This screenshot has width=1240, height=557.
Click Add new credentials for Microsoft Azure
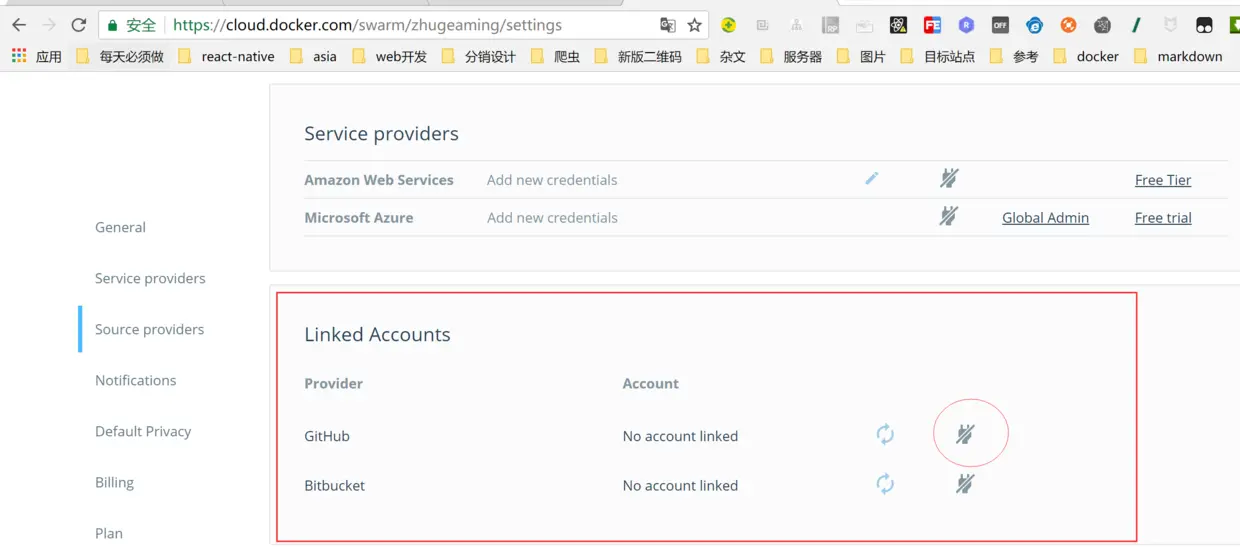pos(552,217)
